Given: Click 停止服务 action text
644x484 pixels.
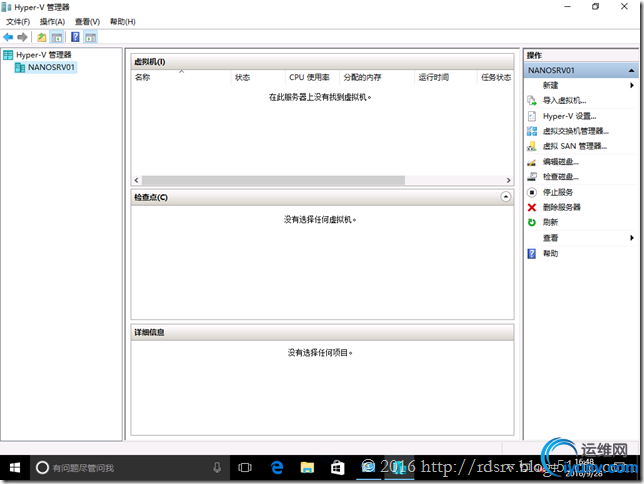Looking at the screenshot, I should pyautogui.click(x=558, y=192).
